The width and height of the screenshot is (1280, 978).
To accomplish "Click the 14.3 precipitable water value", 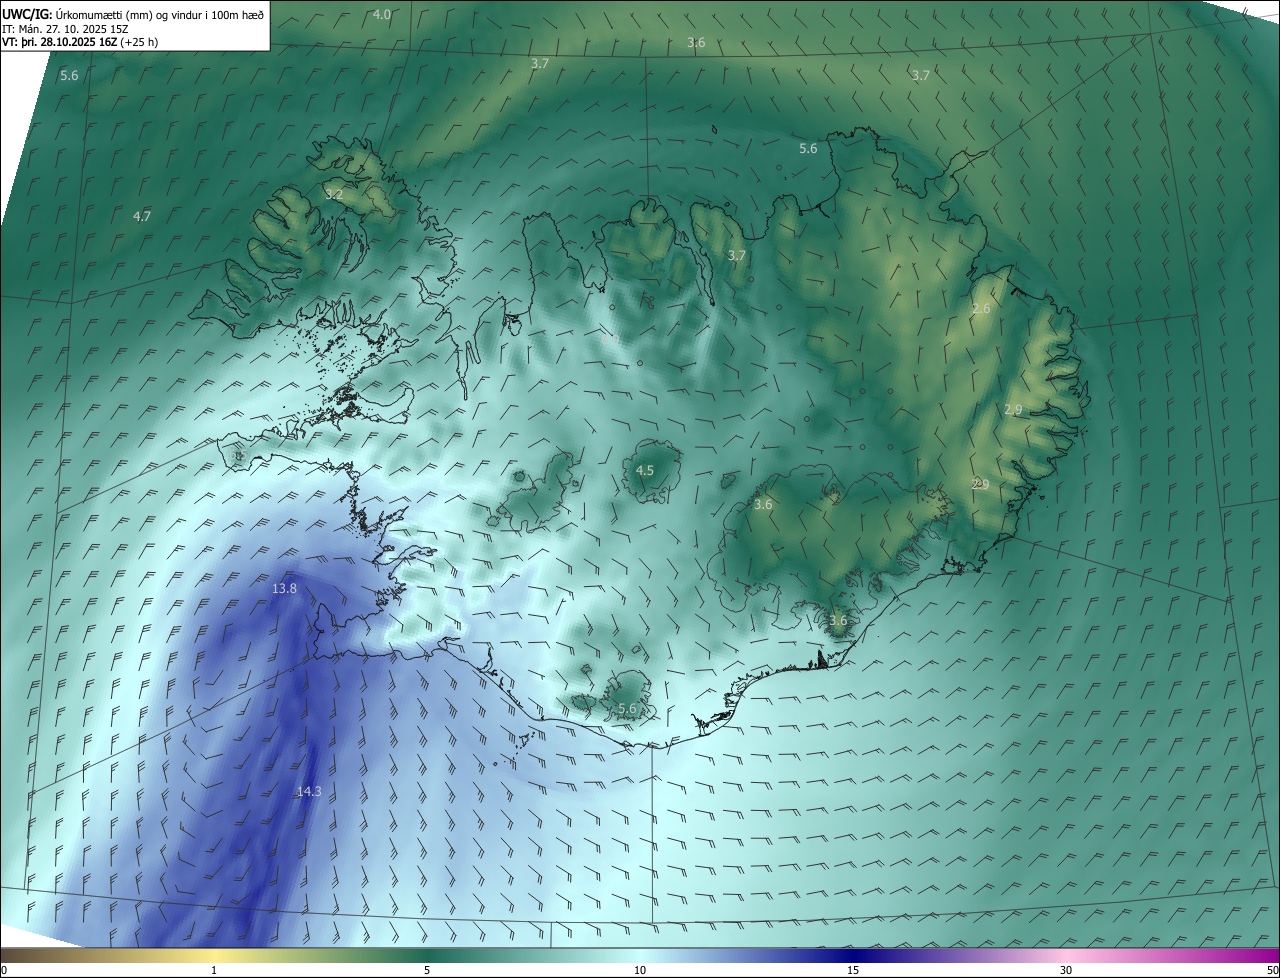I will pyautogui.click(x=309, y=792).
